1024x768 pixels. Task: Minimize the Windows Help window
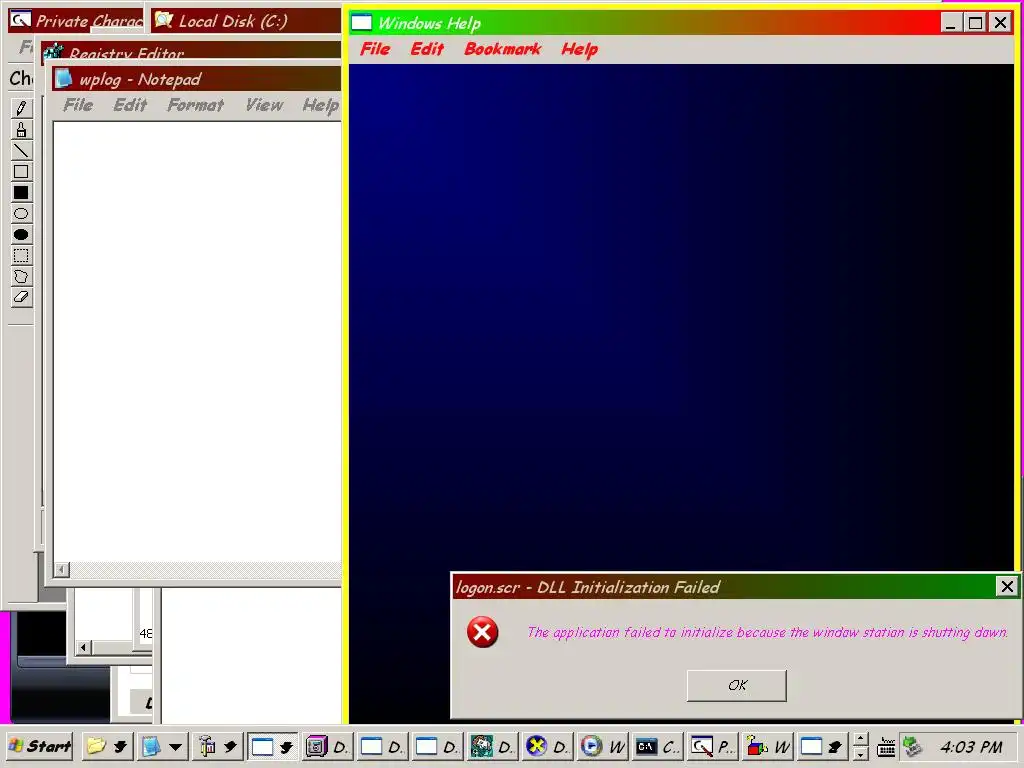click(x=951, y=23)
